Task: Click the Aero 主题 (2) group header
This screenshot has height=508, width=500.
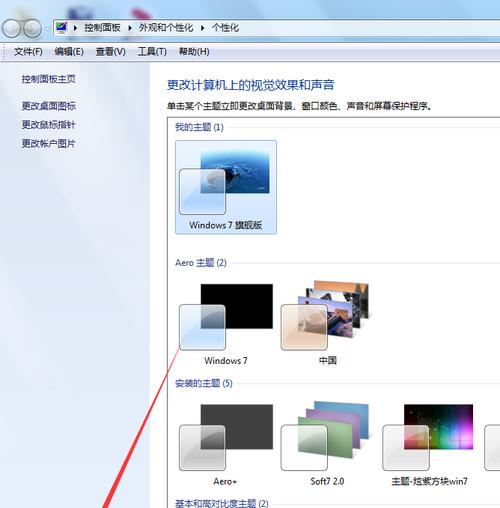Action: pos(201,263)
